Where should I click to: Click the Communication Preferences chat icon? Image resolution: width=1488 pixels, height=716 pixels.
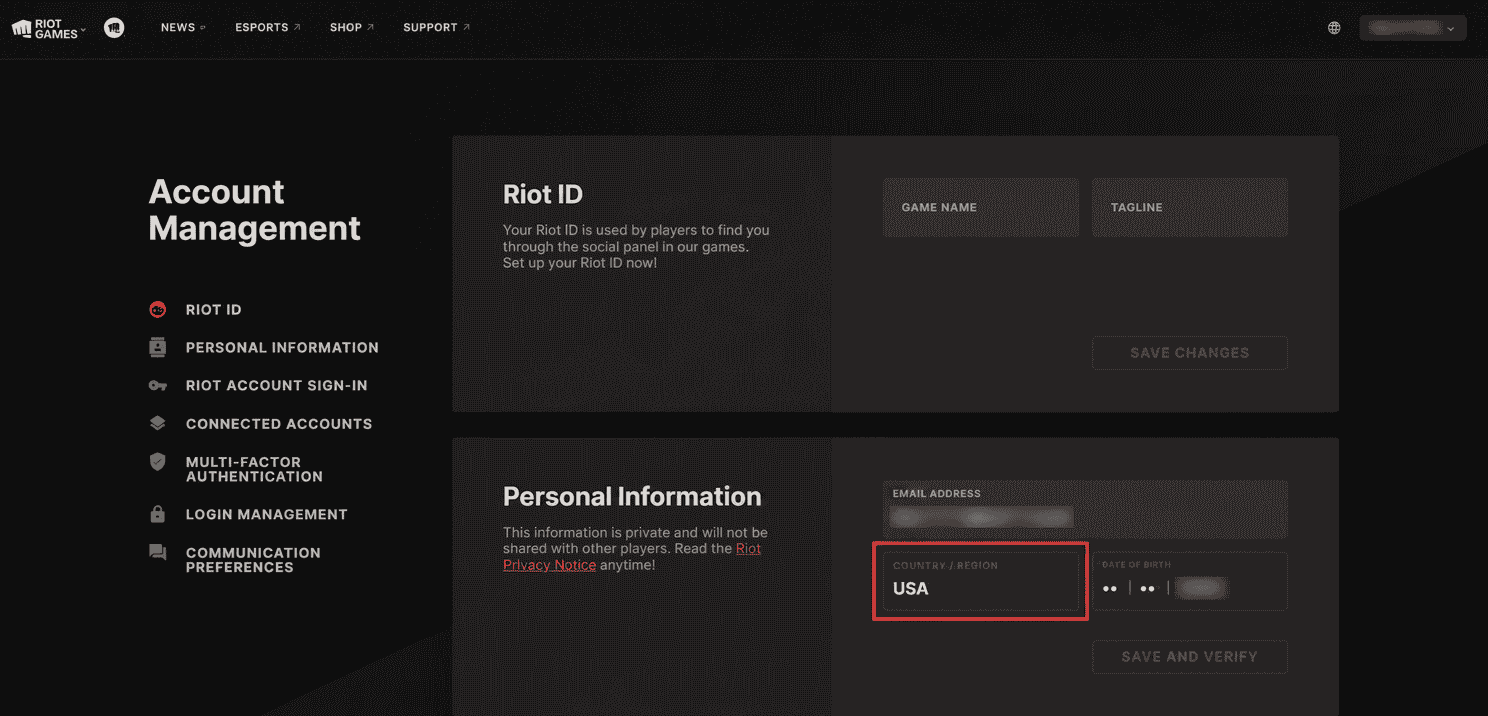tap(157, 553)
